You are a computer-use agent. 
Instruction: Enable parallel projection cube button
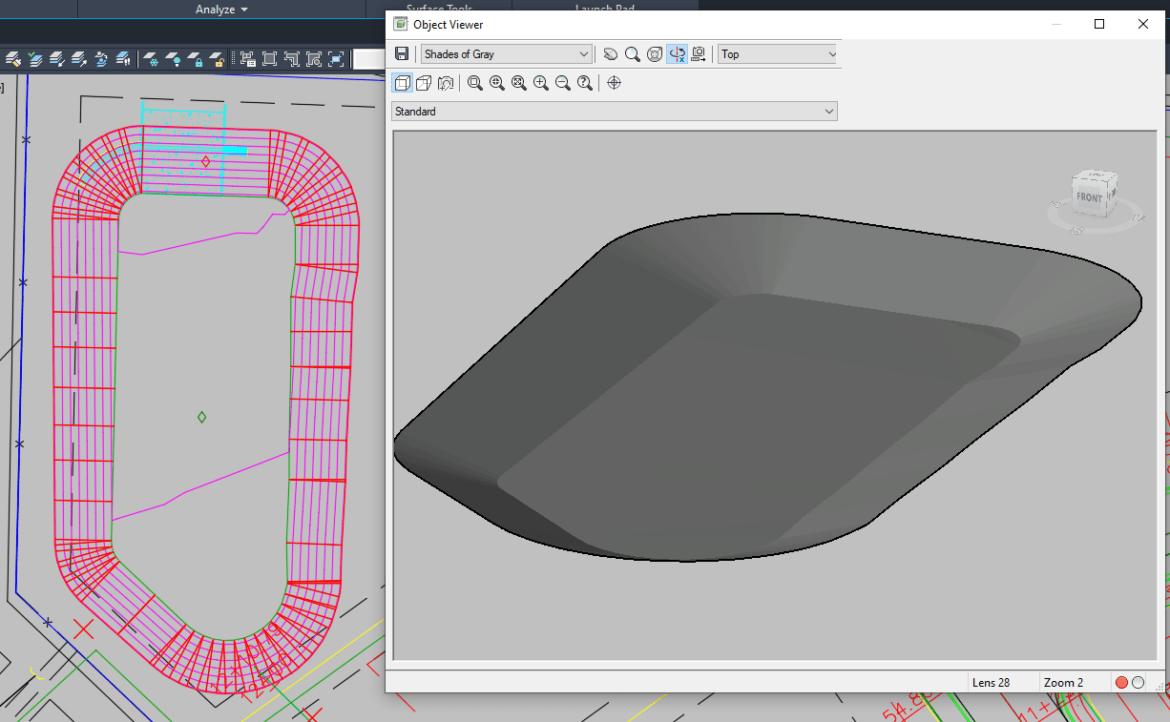402,83
